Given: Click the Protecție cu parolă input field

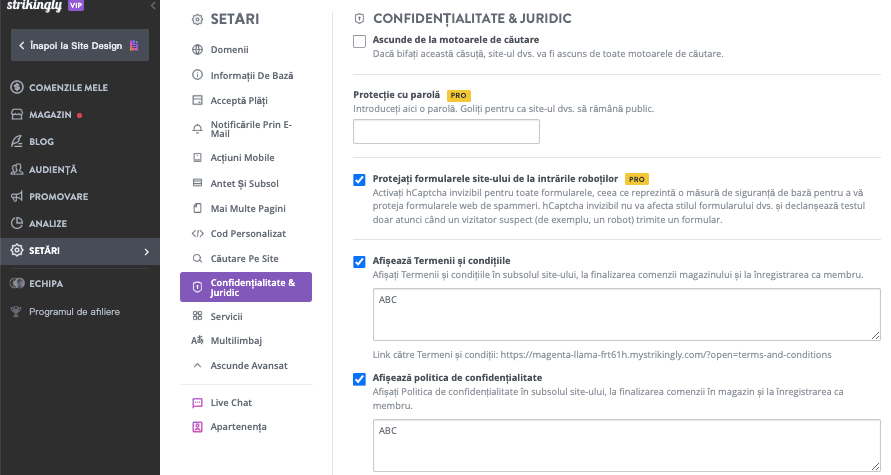Looking at the screenshot, I should tap(446, 131).
